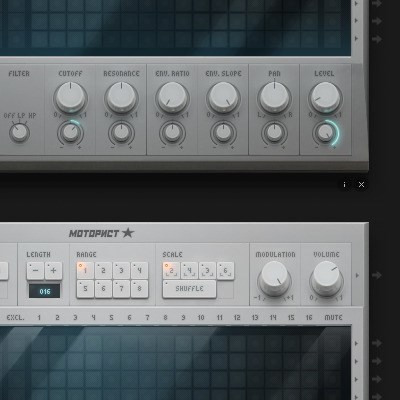This screenshot has width=400, height=400.
Task: Decrease Length with minus button
Action: (x=35, y=271)
